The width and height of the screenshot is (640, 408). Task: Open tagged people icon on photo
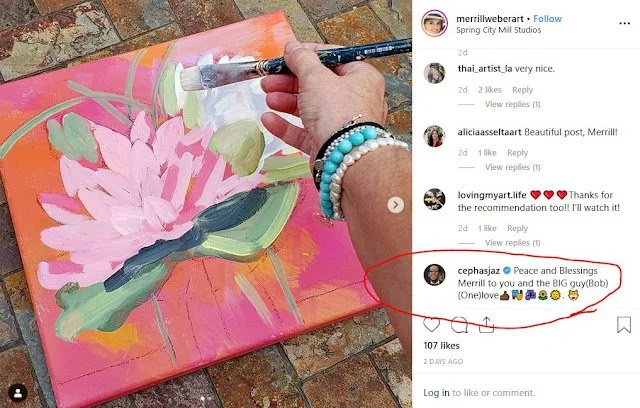[18, 393]
